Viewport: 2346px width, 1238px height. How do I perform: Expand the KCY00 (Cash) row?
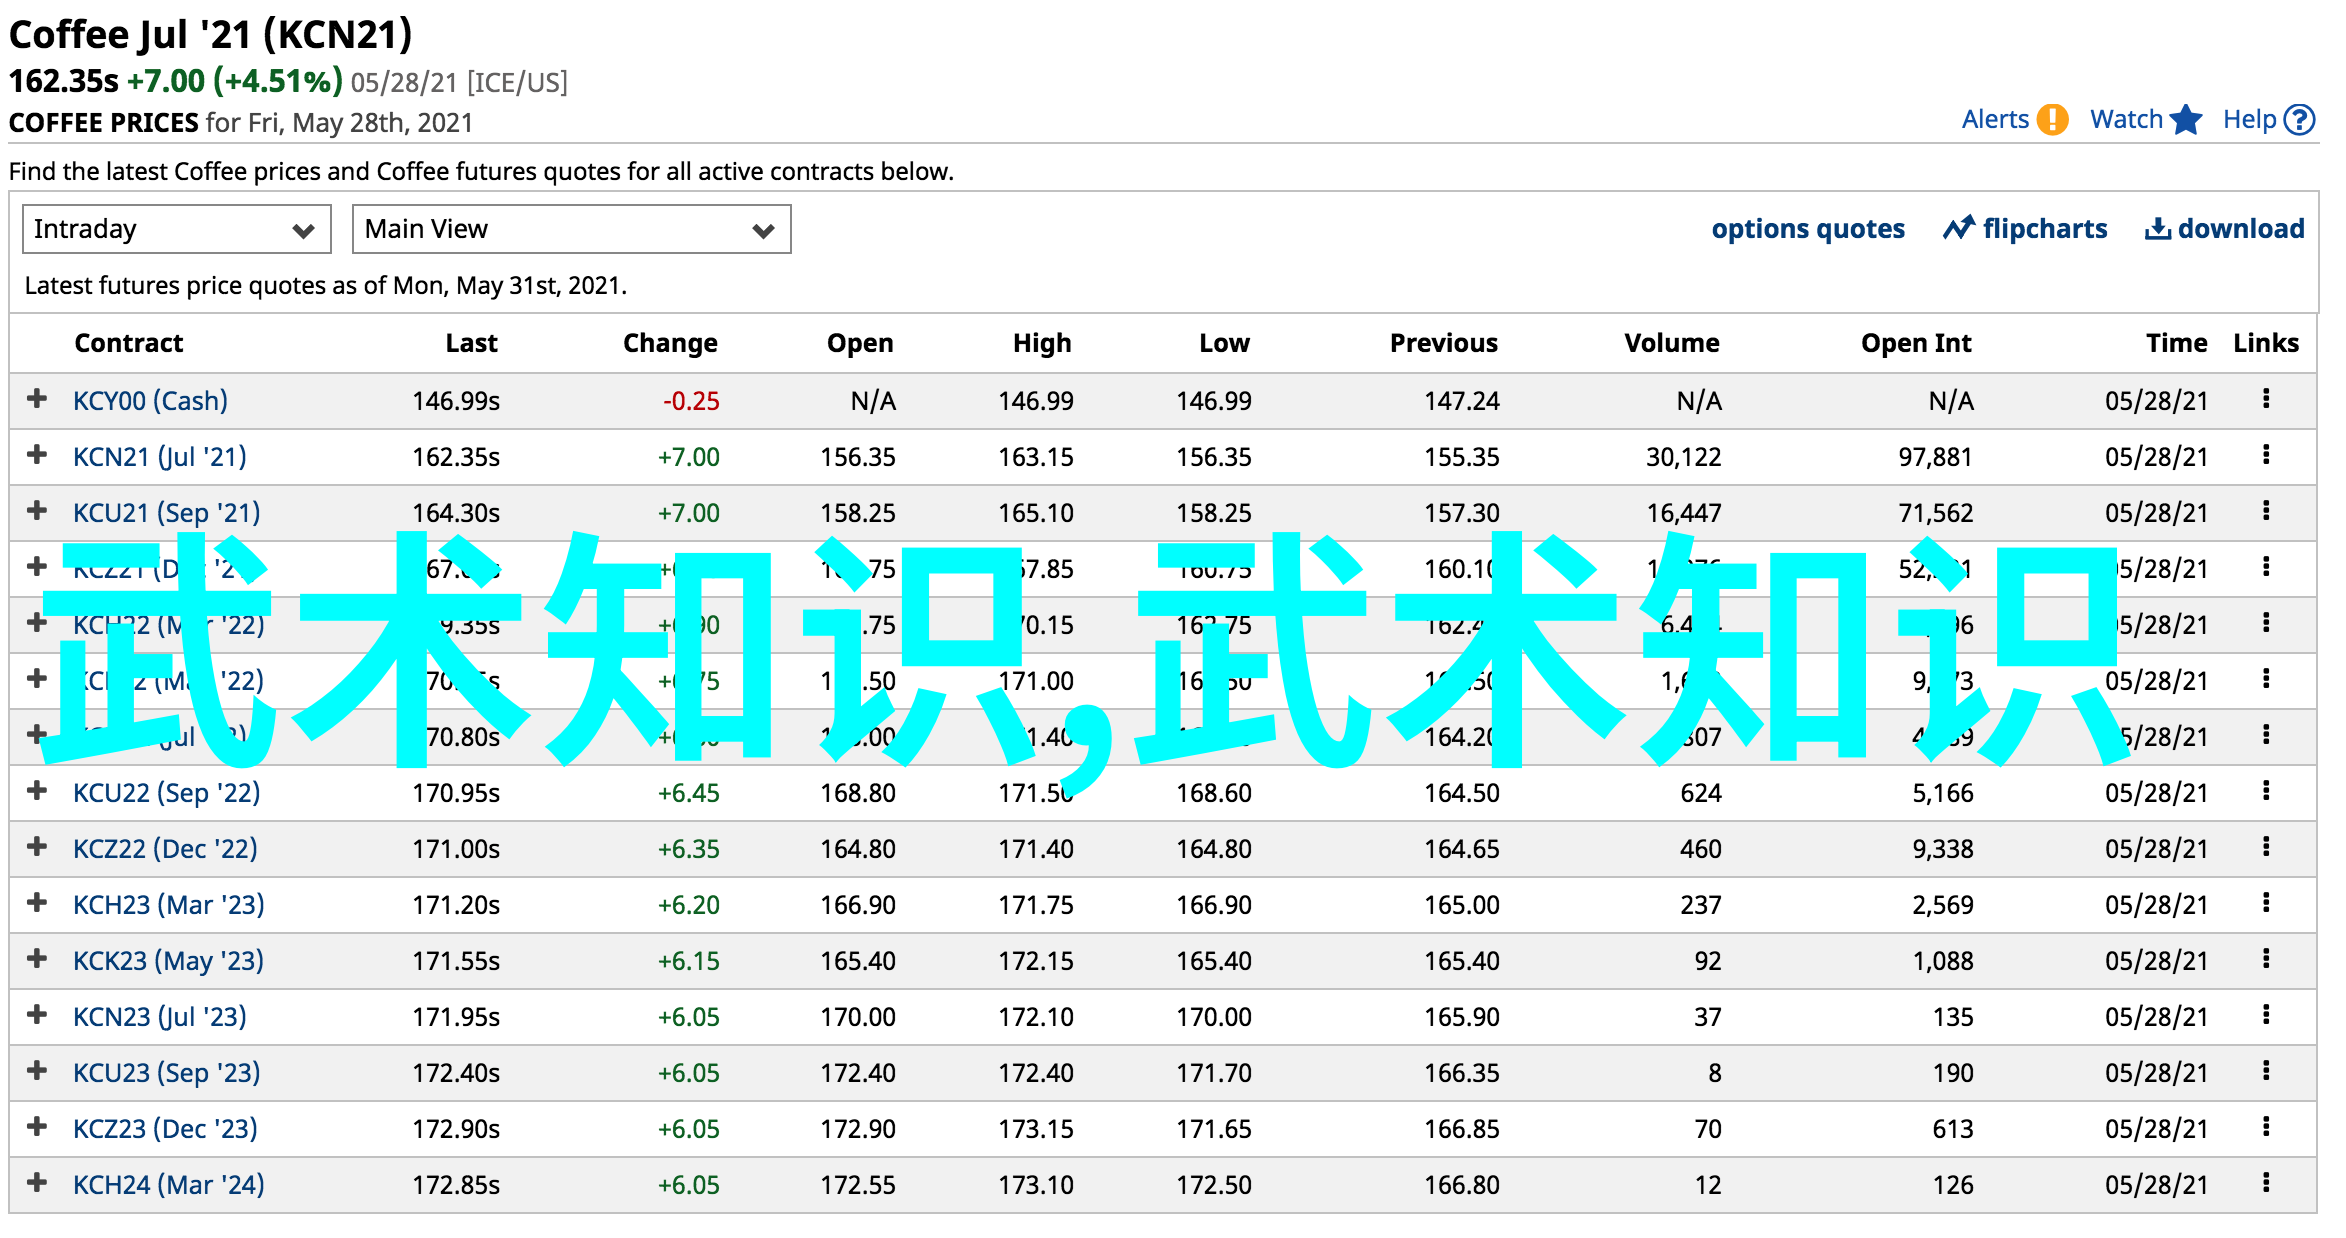37,399
